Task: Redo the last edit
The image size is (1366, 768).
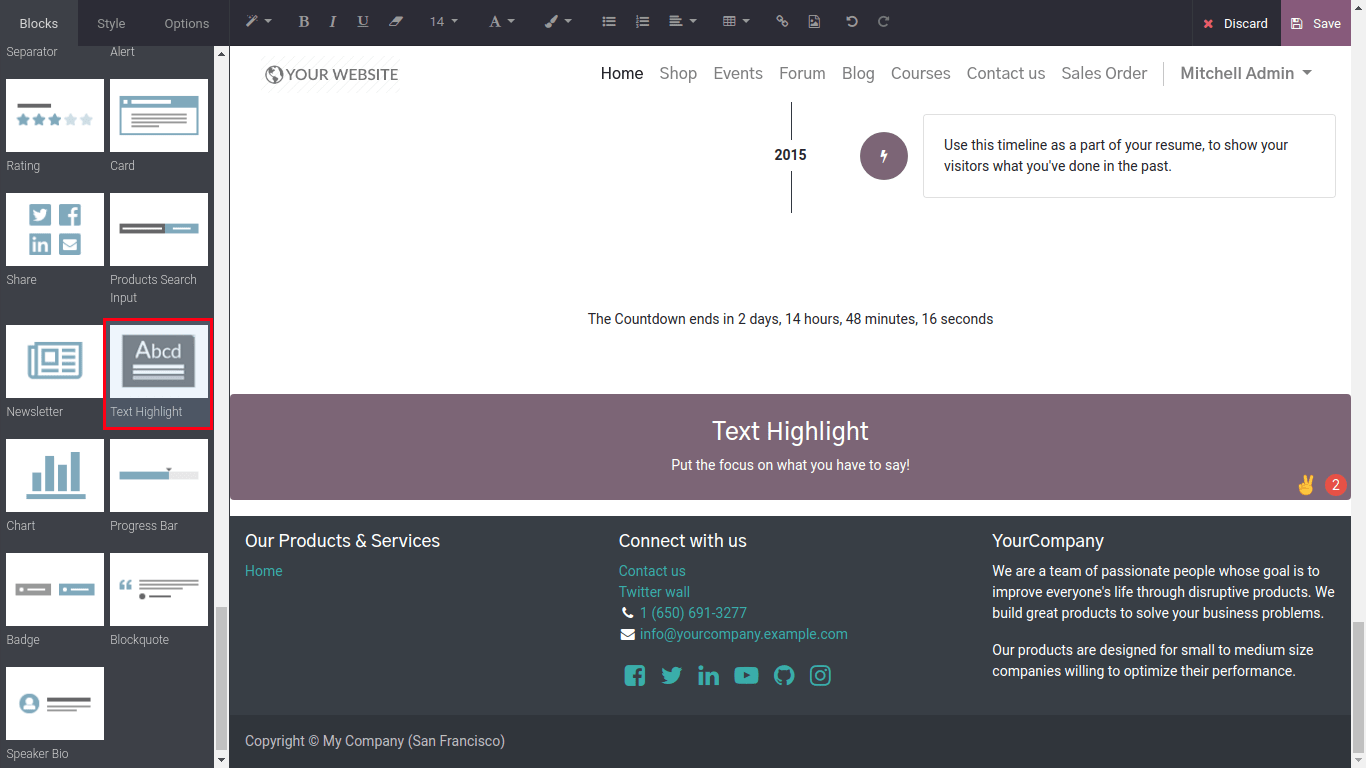Action: [883, 22]
